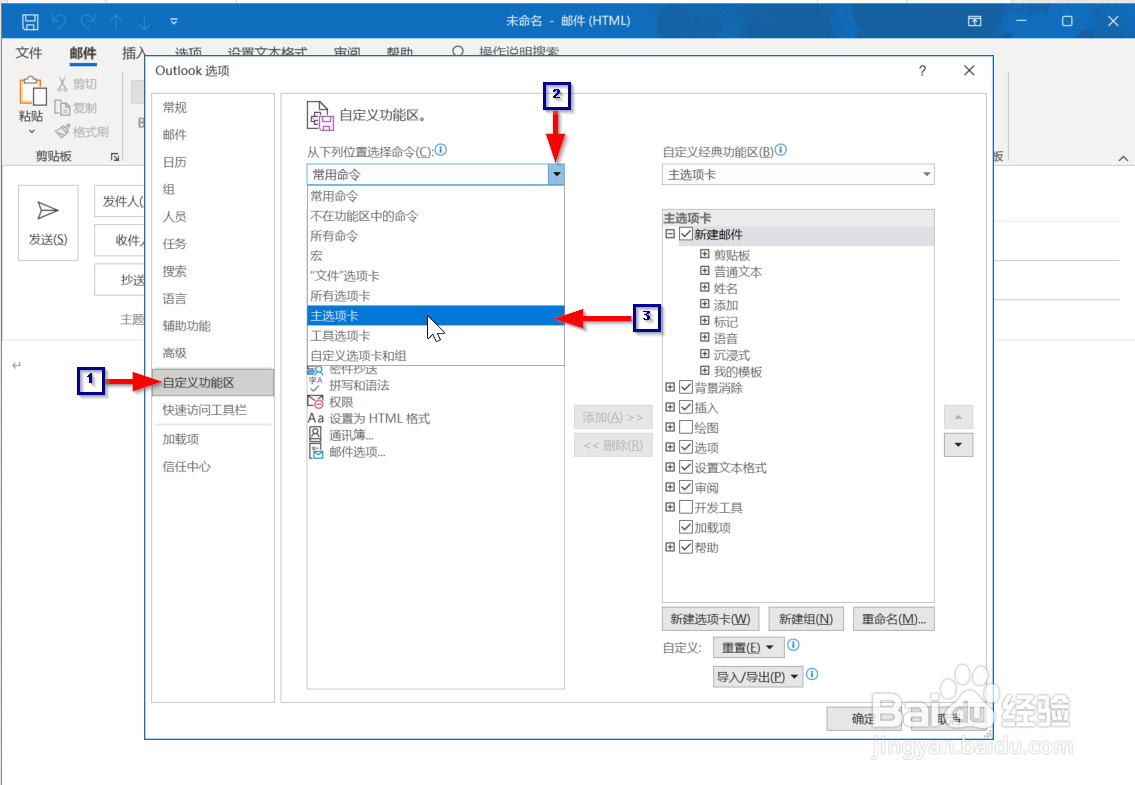Click the 重命名 button
1135x785 pixels.
click(893, 619)
